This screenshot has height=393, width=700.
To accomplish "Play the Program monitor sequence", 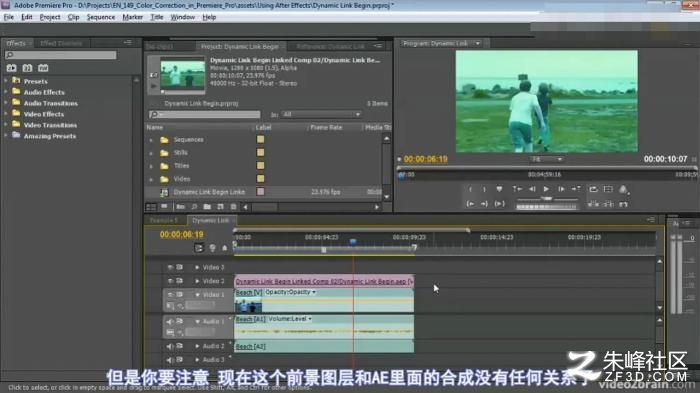I will (546, 189).
